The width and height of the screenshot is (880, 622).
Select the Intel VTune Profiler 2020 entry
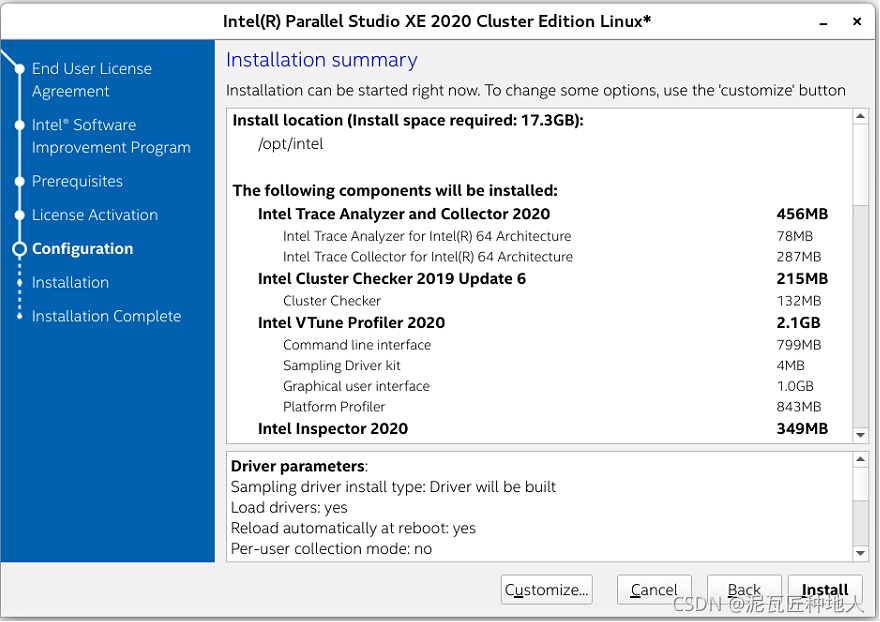pyautogui.click(x=350, y=322)
